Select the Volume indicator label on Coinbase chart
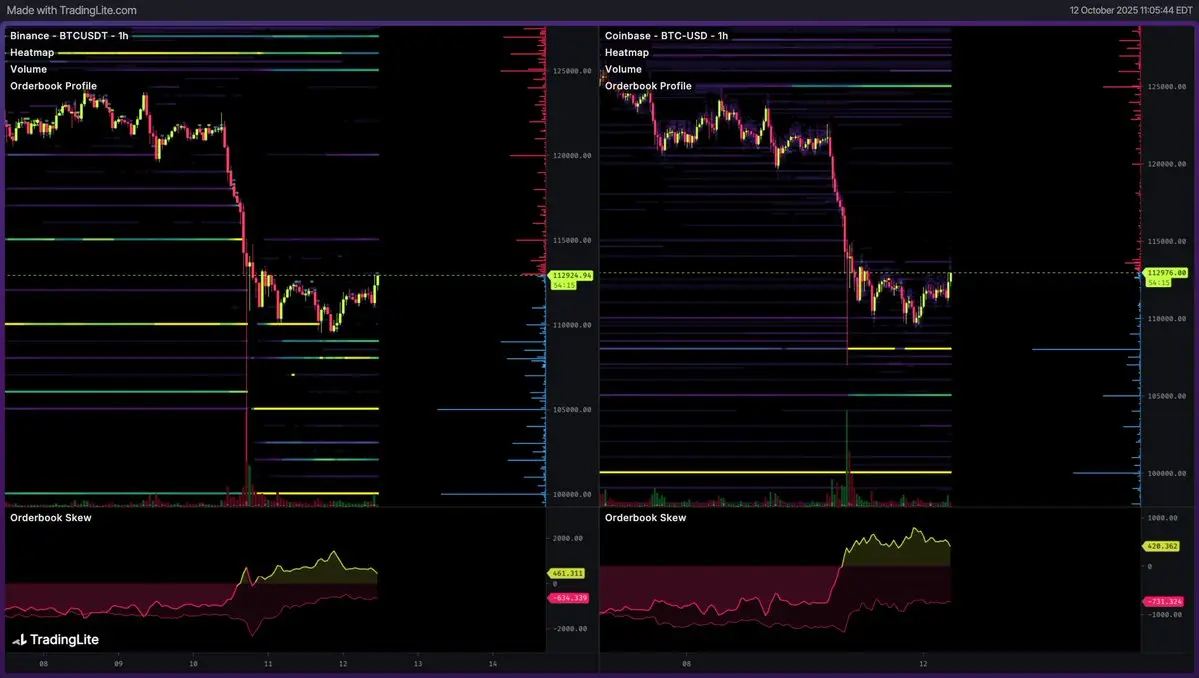The width and height of the screenshot is (1199, 678). click(x=623, y=70)
